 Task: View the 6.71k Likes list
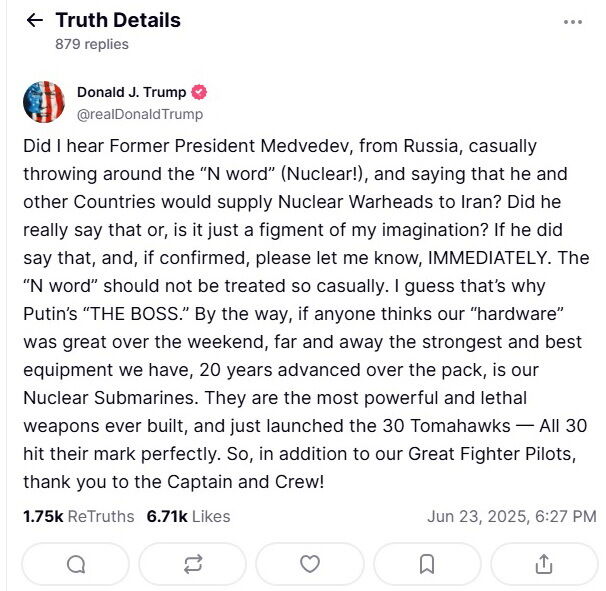(188, 517)
